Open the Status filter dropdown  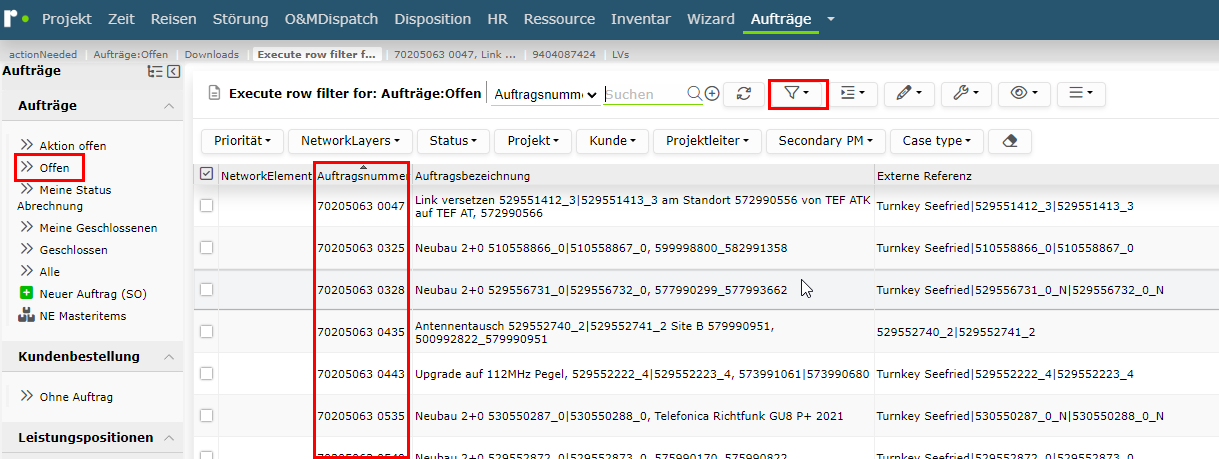click(x=453, y=141)
